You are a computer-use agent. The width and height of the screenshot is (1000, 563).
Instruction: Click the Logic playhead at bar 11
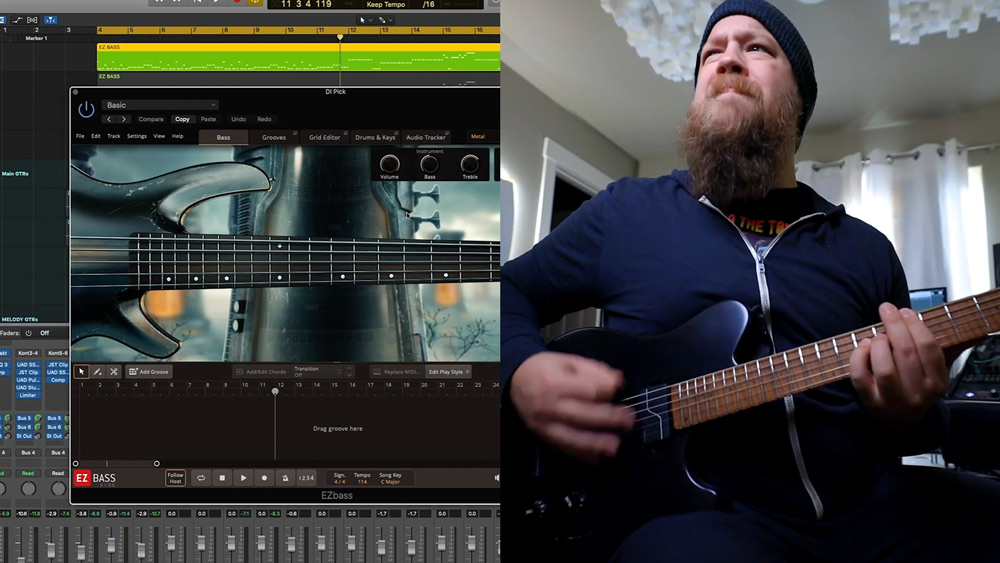pos(340,38)
